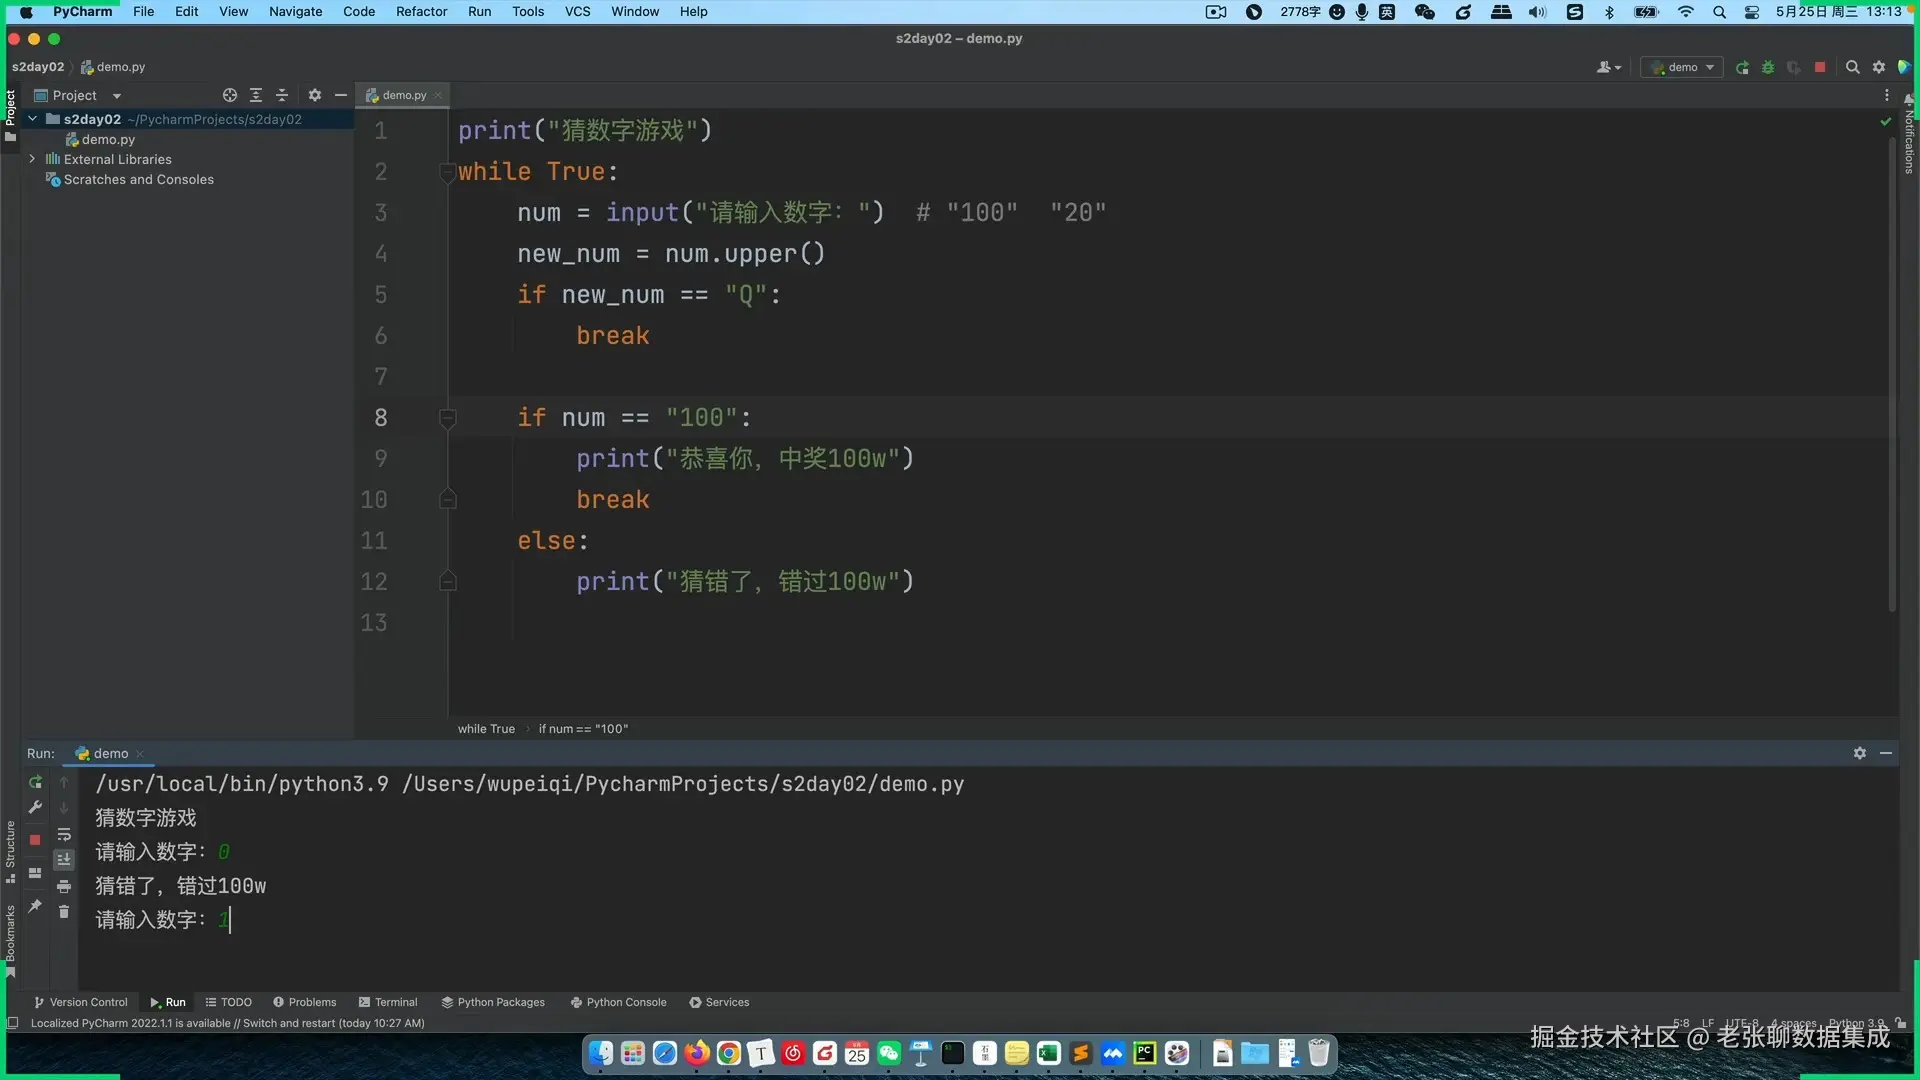Click the editor vertical scrollbar

tap(1892, 370)
